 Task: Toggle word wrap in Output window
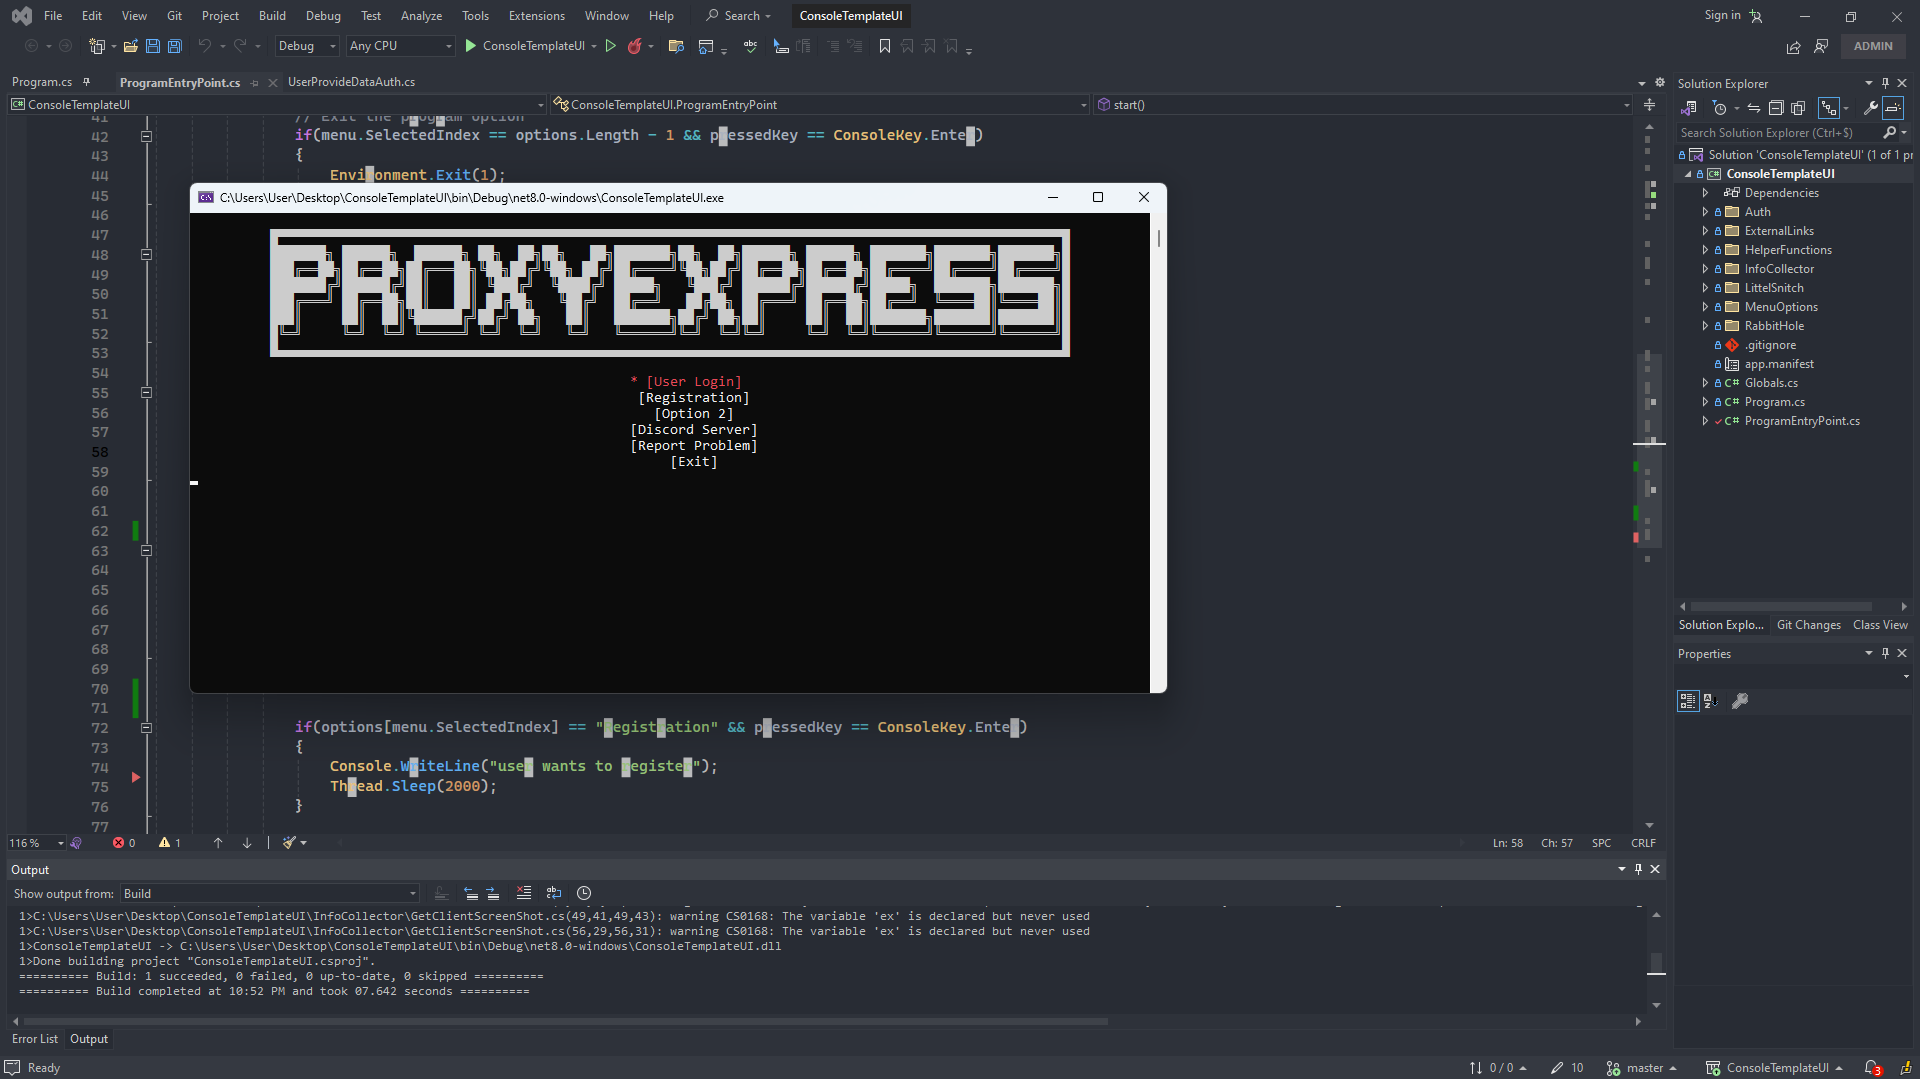[554, 893]
